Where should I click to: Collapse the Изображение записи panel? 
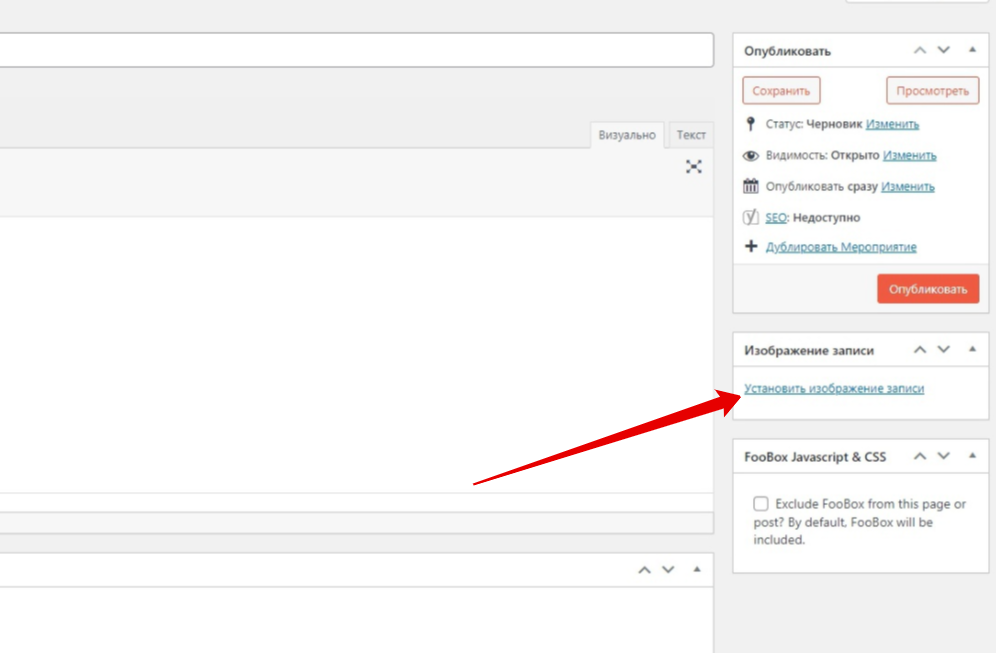[x=972, y=349]
